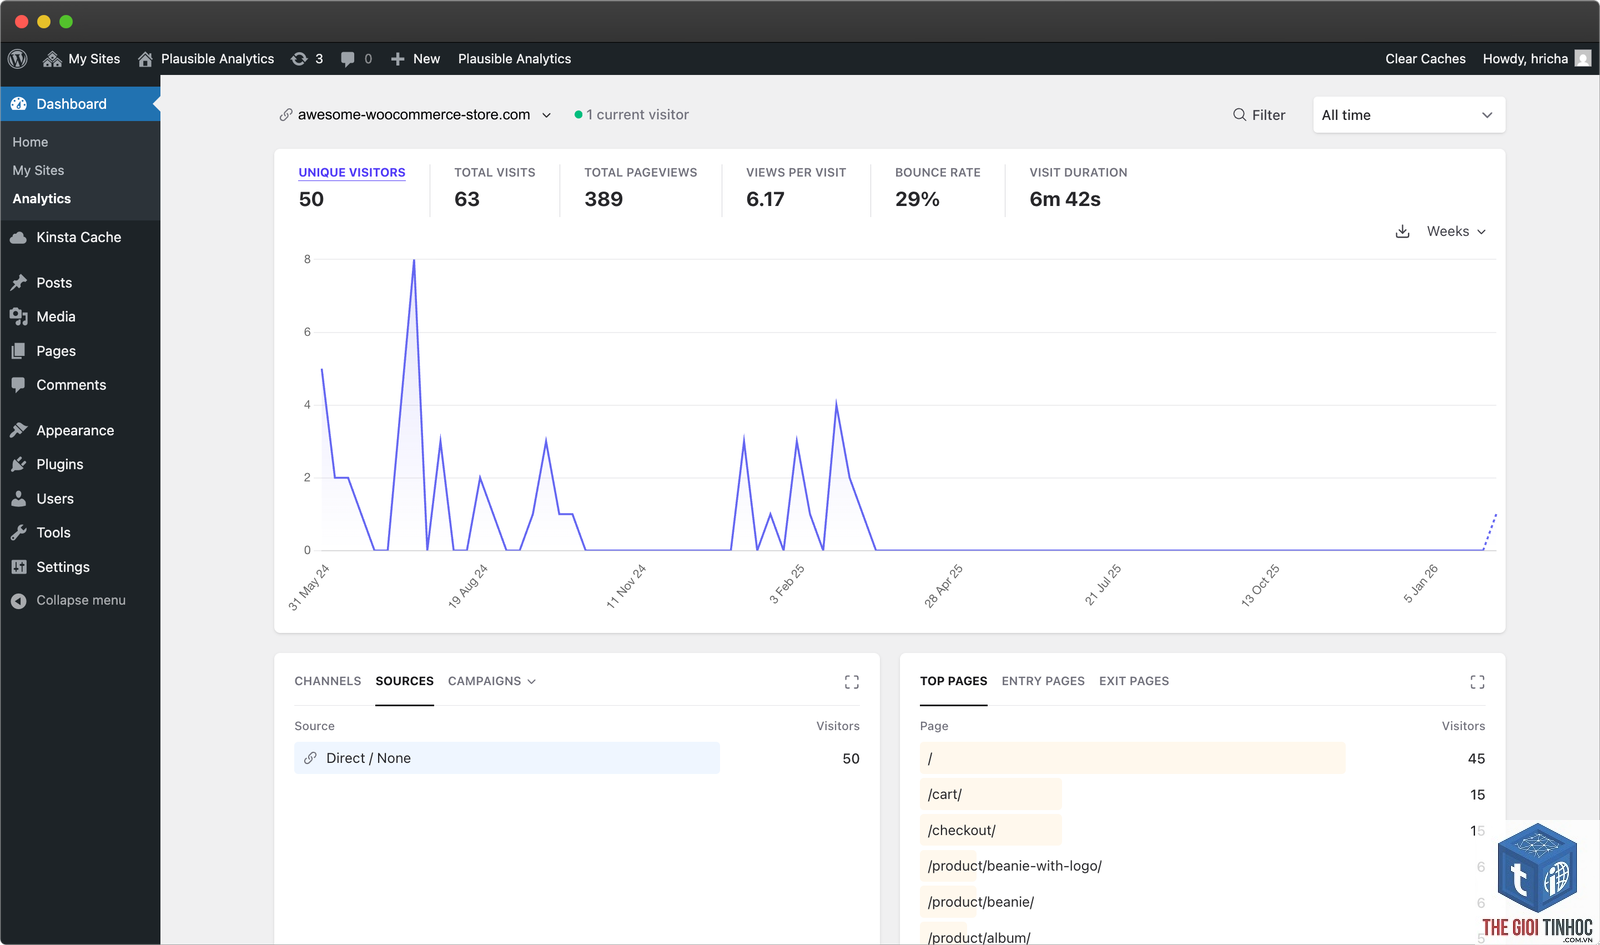Expand Sources panel details icon
The width and height of the screenshot is (1600, 945).
(x=852, y=682)
